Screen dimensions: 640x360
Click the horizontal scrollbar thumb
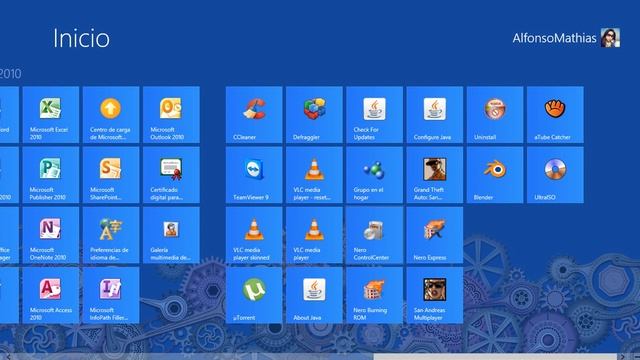495,357
